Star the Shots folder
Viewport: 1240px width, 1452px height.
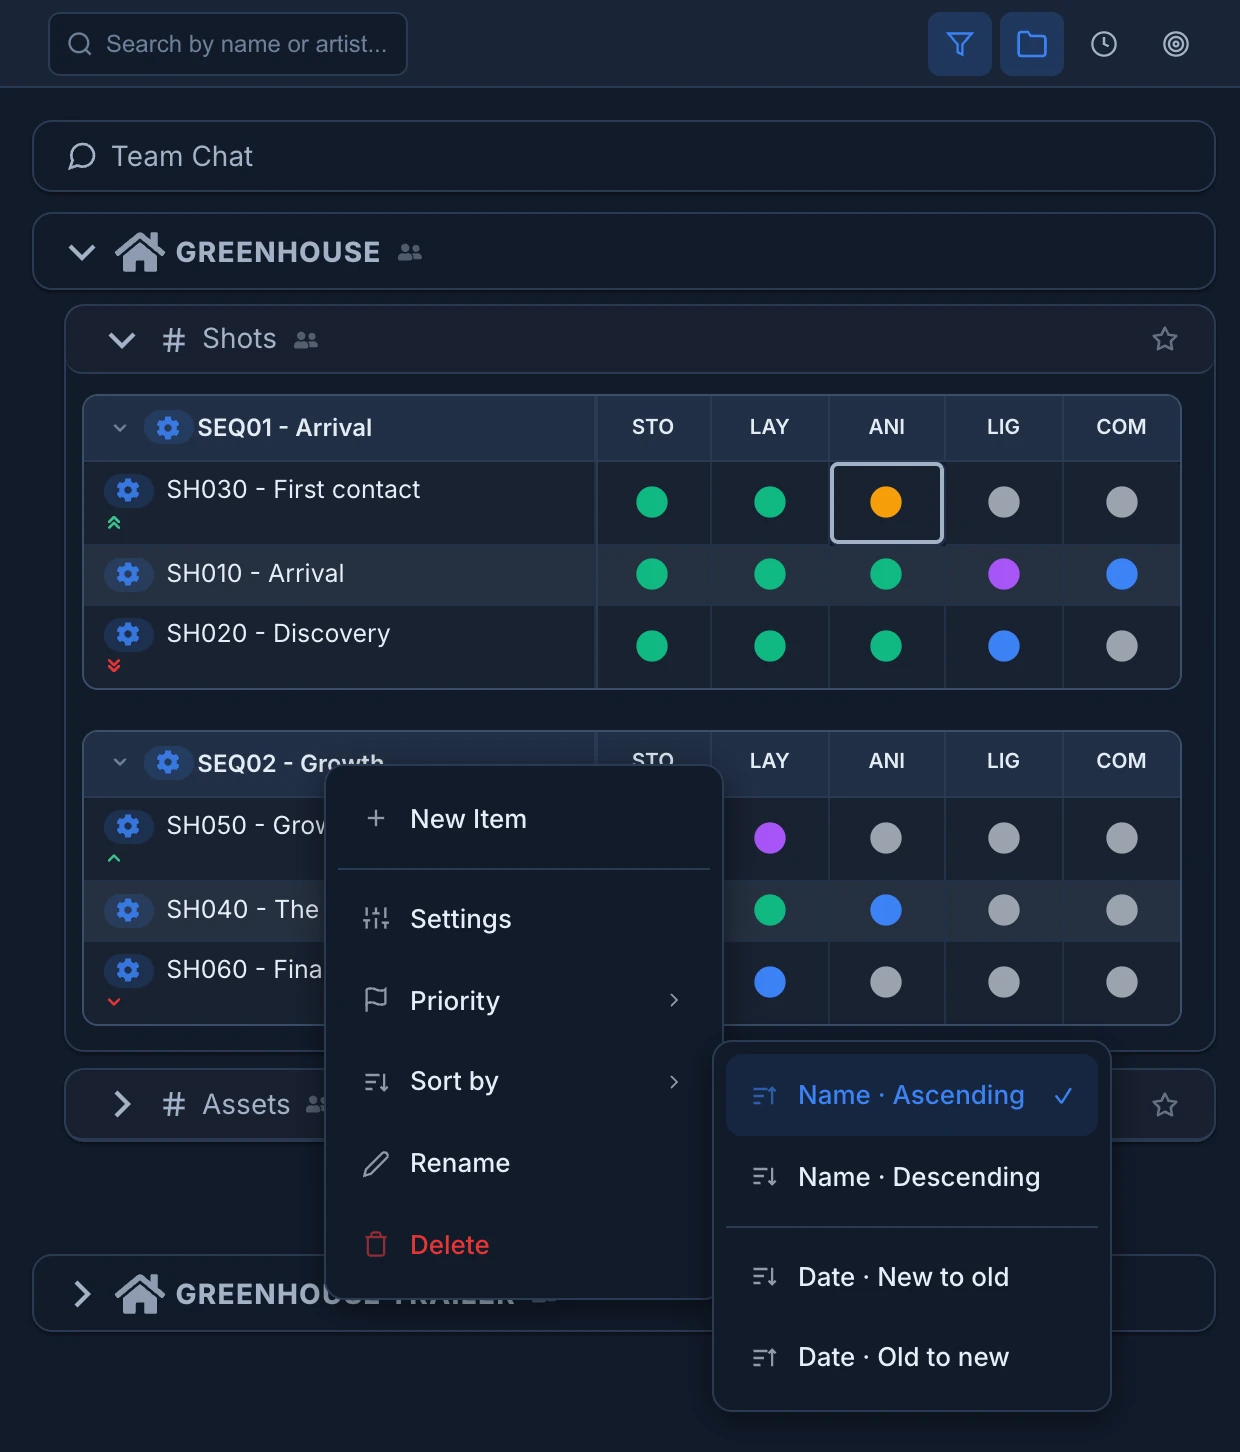(1165, 339)
